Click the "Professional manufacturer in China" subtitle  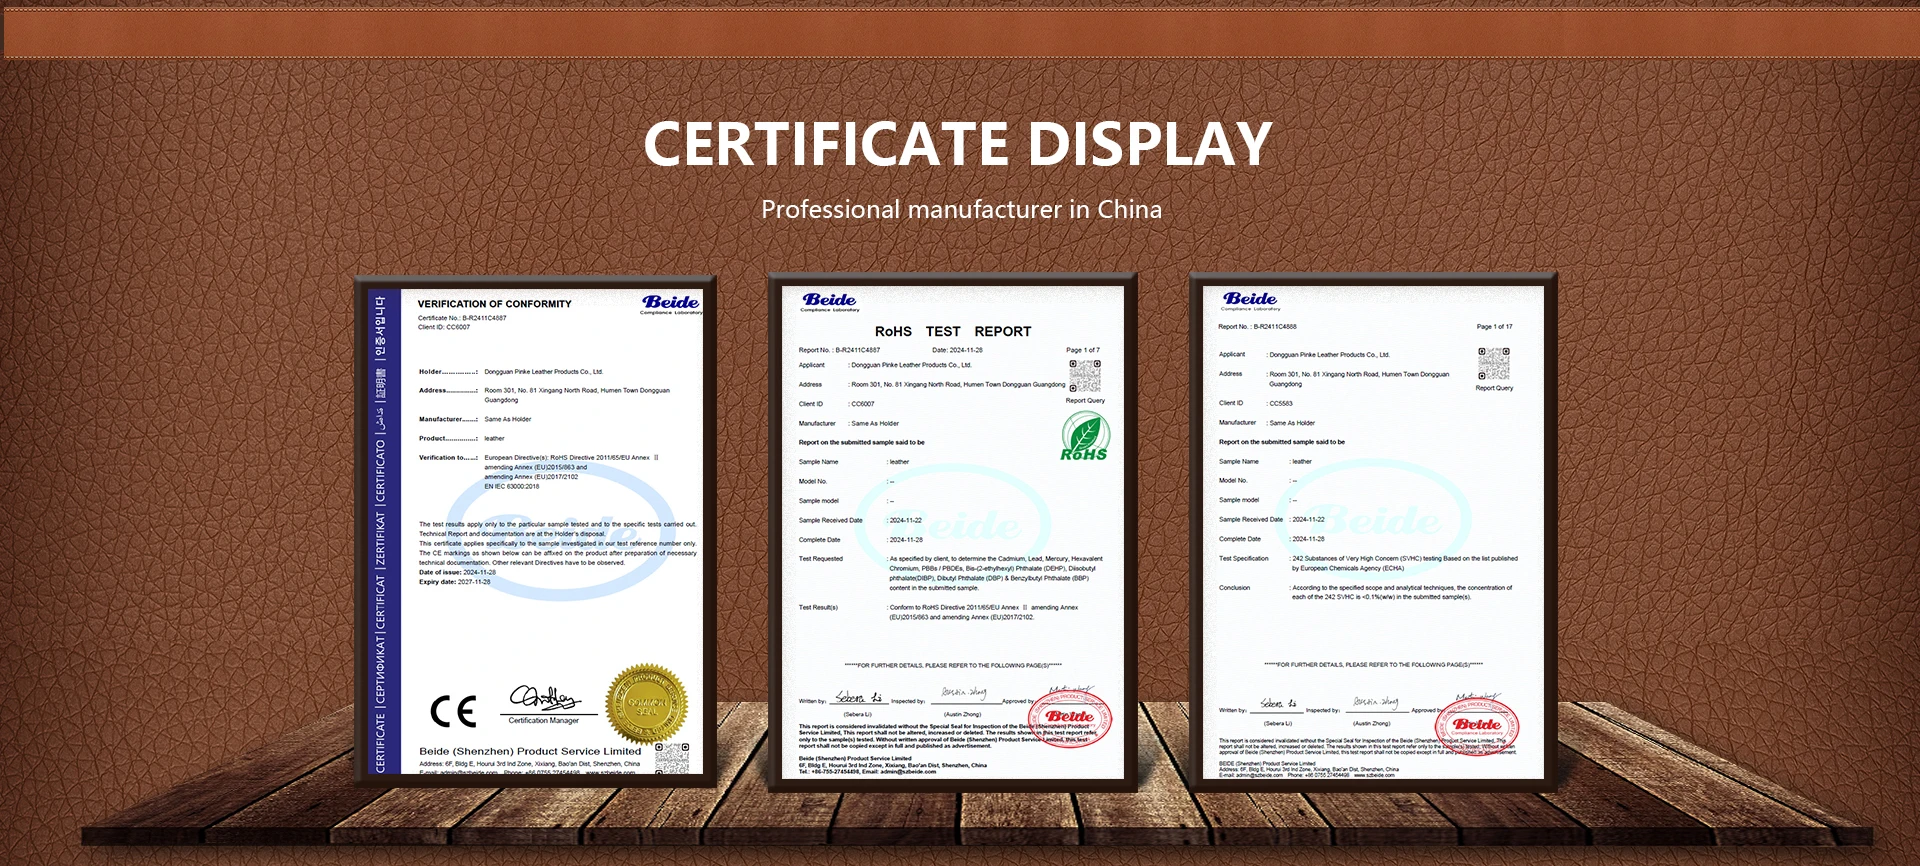[961, 210]
